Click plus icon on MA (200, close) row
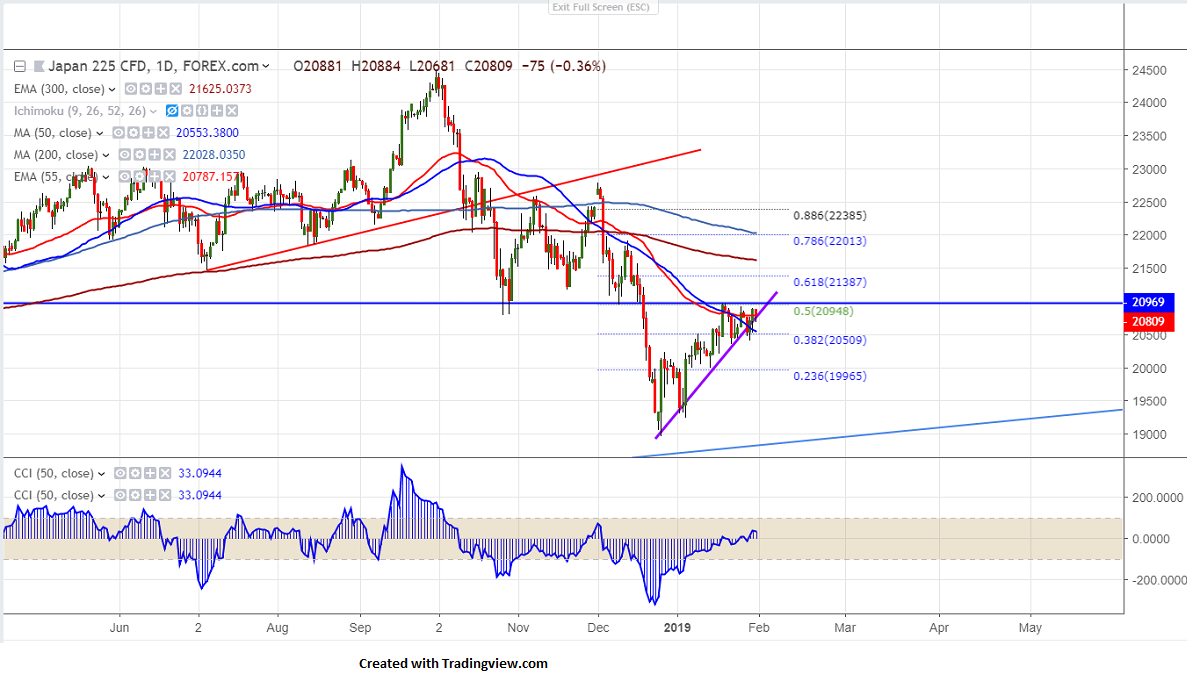This screenshot has height=680, width=1187. (x=154, y=154)
